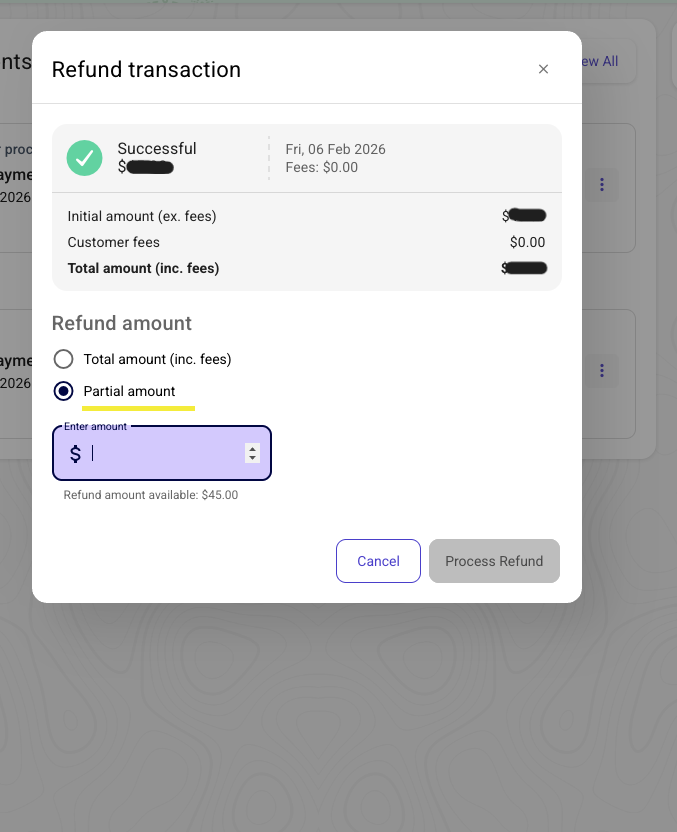Screen dimensions: 677x832
Task: Click the View All button behind dialog
Action: (603, 62)
